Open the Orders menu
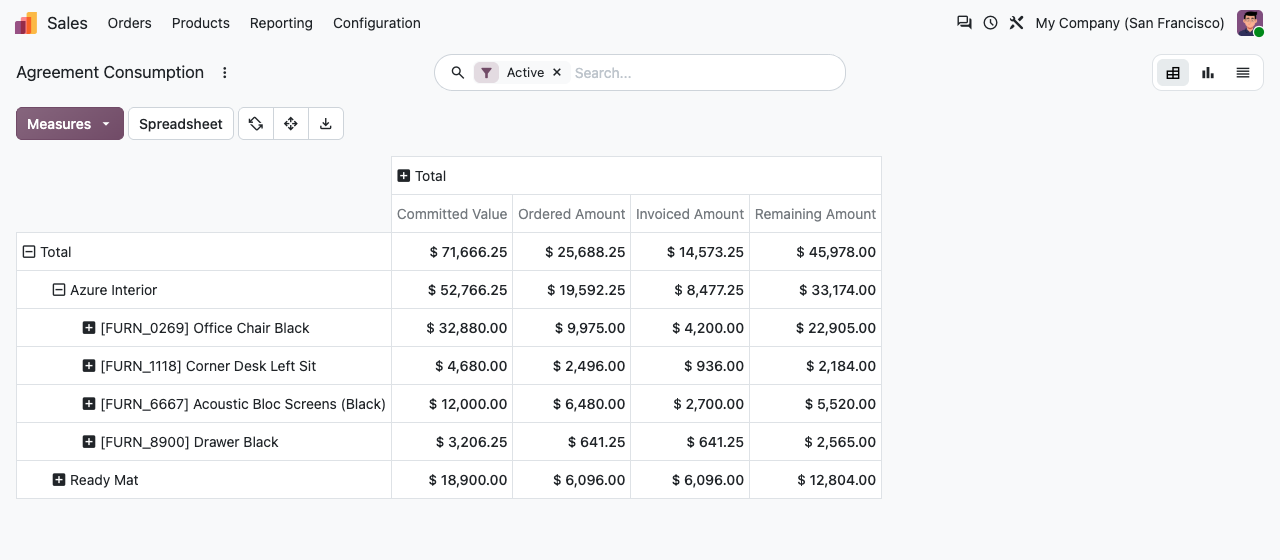 [130, 23]
